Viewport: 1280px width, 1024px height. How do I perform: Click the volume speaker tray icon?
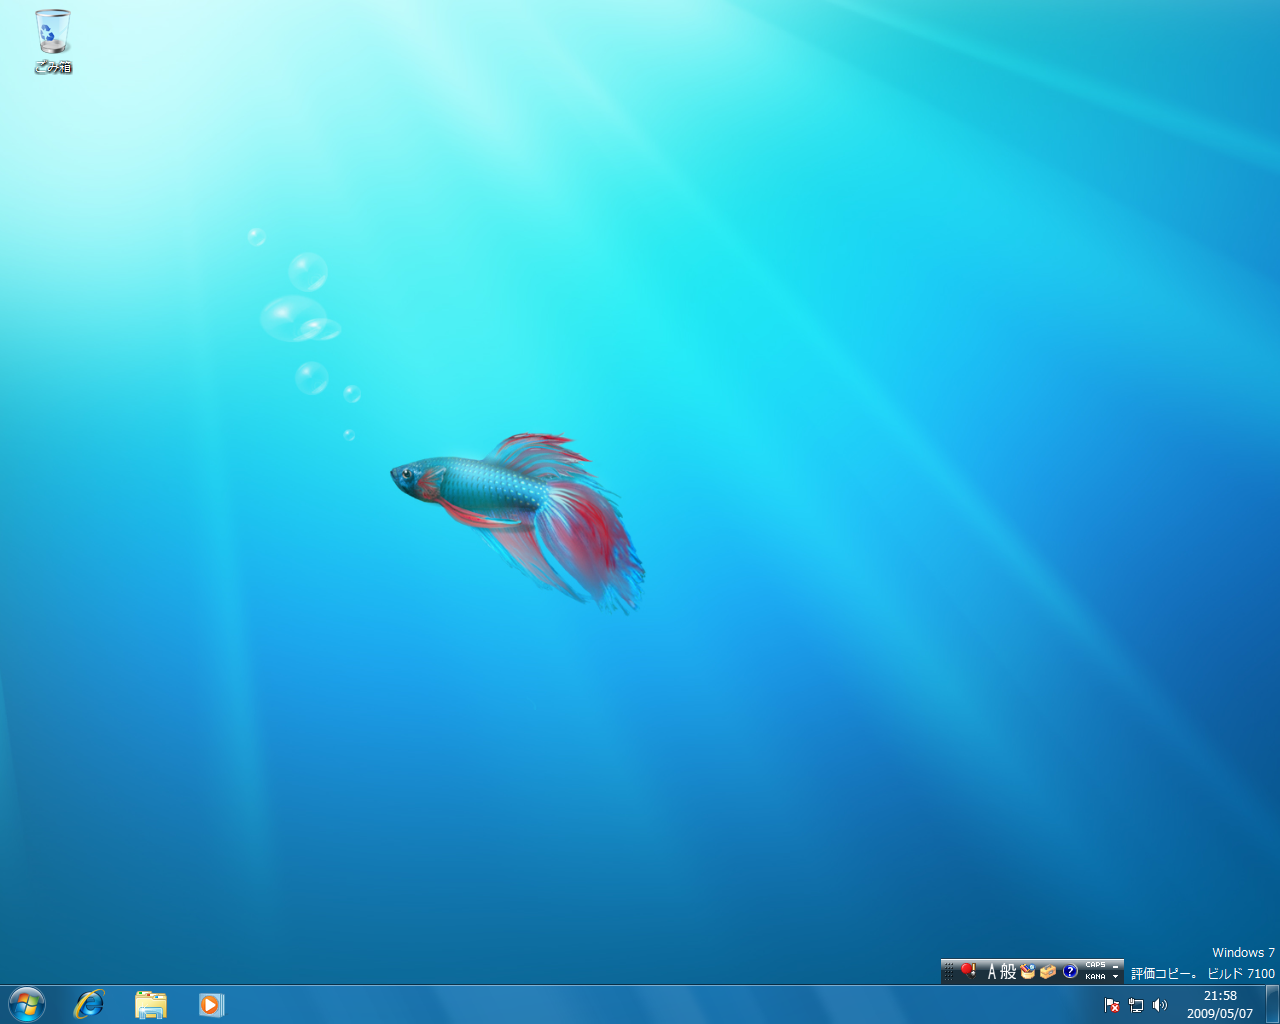[1159, 1005]
